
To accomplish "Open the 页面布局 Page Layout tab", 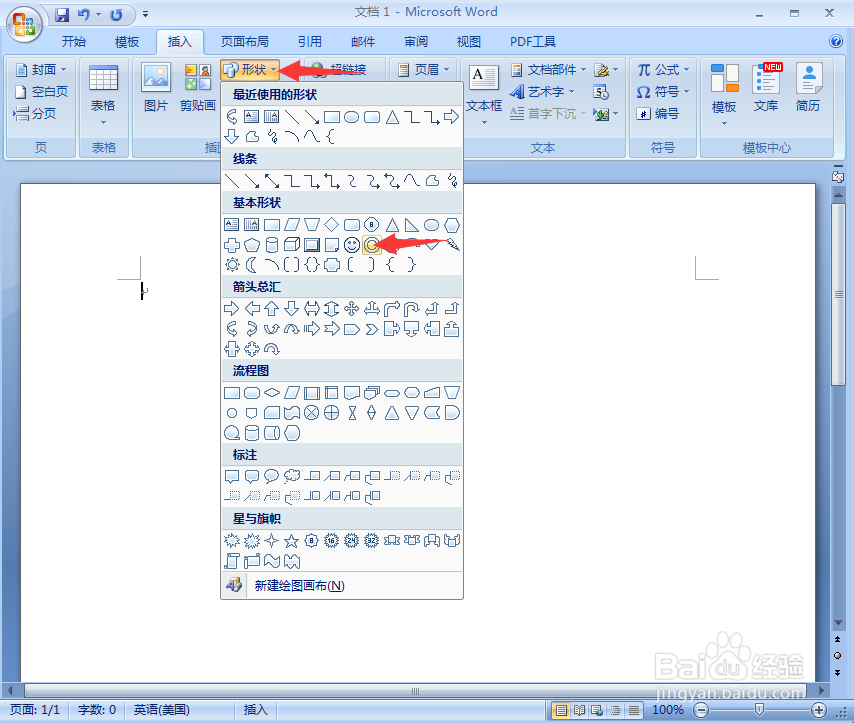I will pyautogui.click(x=245, y=41).
